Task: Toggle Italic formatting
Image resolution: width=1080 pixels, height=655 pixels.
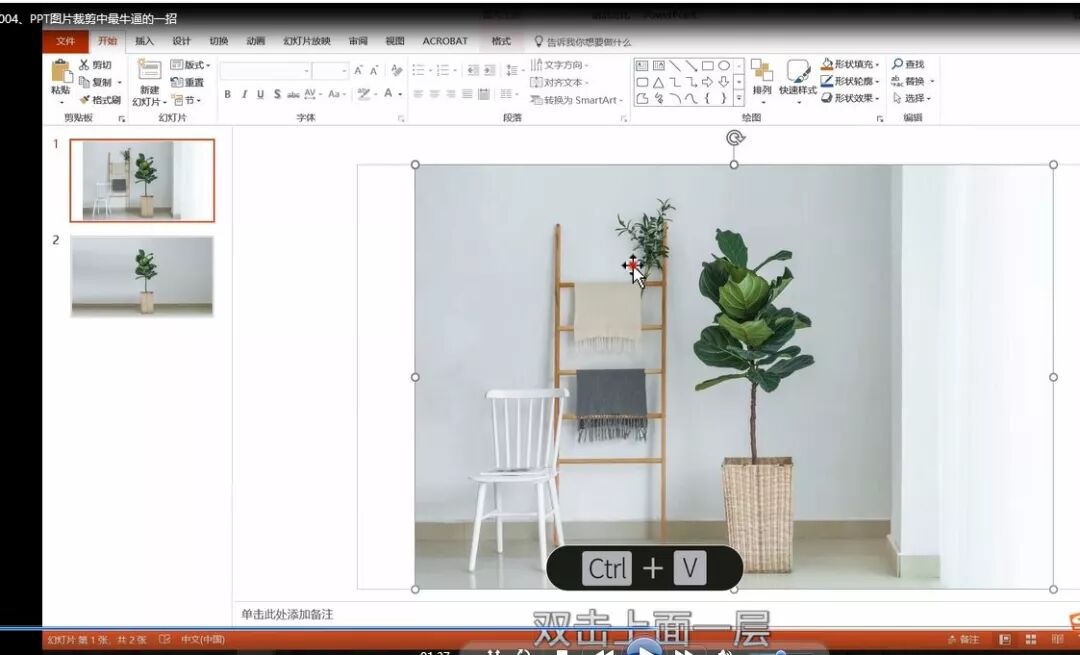Action: 244,94
